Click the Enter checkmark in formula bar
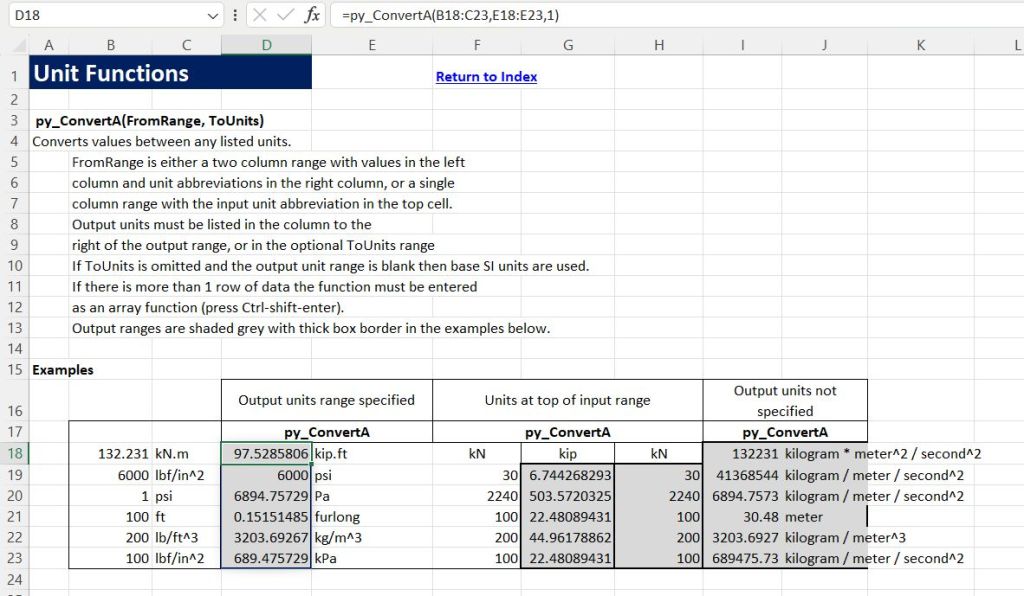Image resolution: width=1024 pixels, height=596 pixels. (x=285, y=16)
